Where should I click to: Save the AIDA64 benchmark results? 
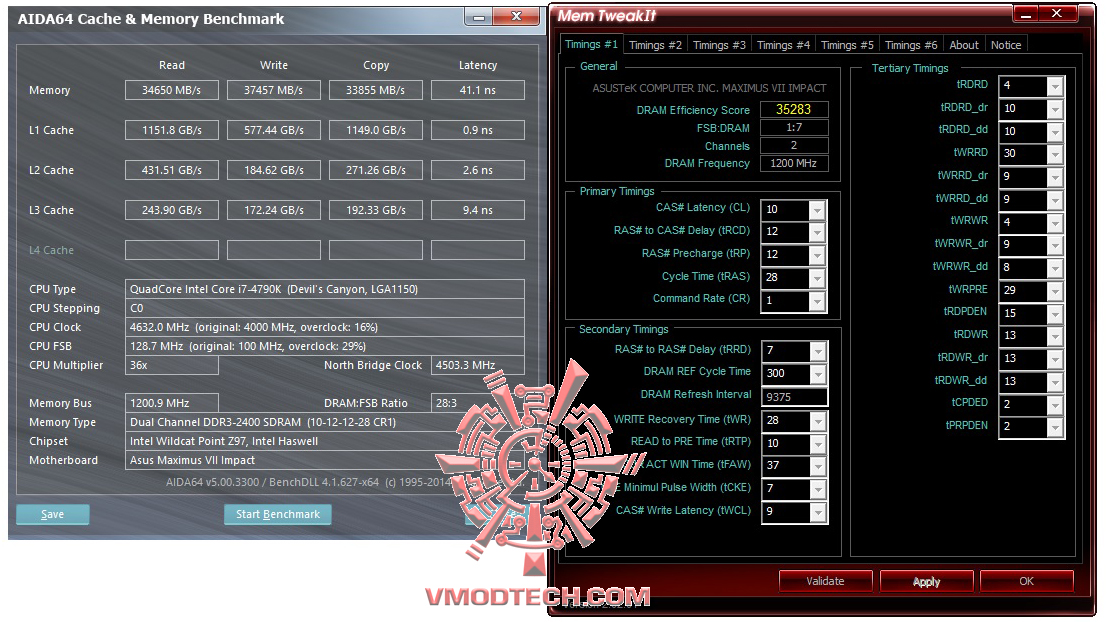tap(53, 514)
